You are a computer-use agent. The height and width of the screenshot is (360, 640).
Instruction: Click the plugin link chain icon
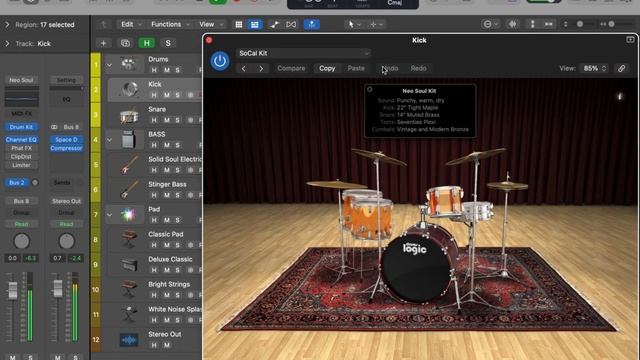[x=621, y=69]
